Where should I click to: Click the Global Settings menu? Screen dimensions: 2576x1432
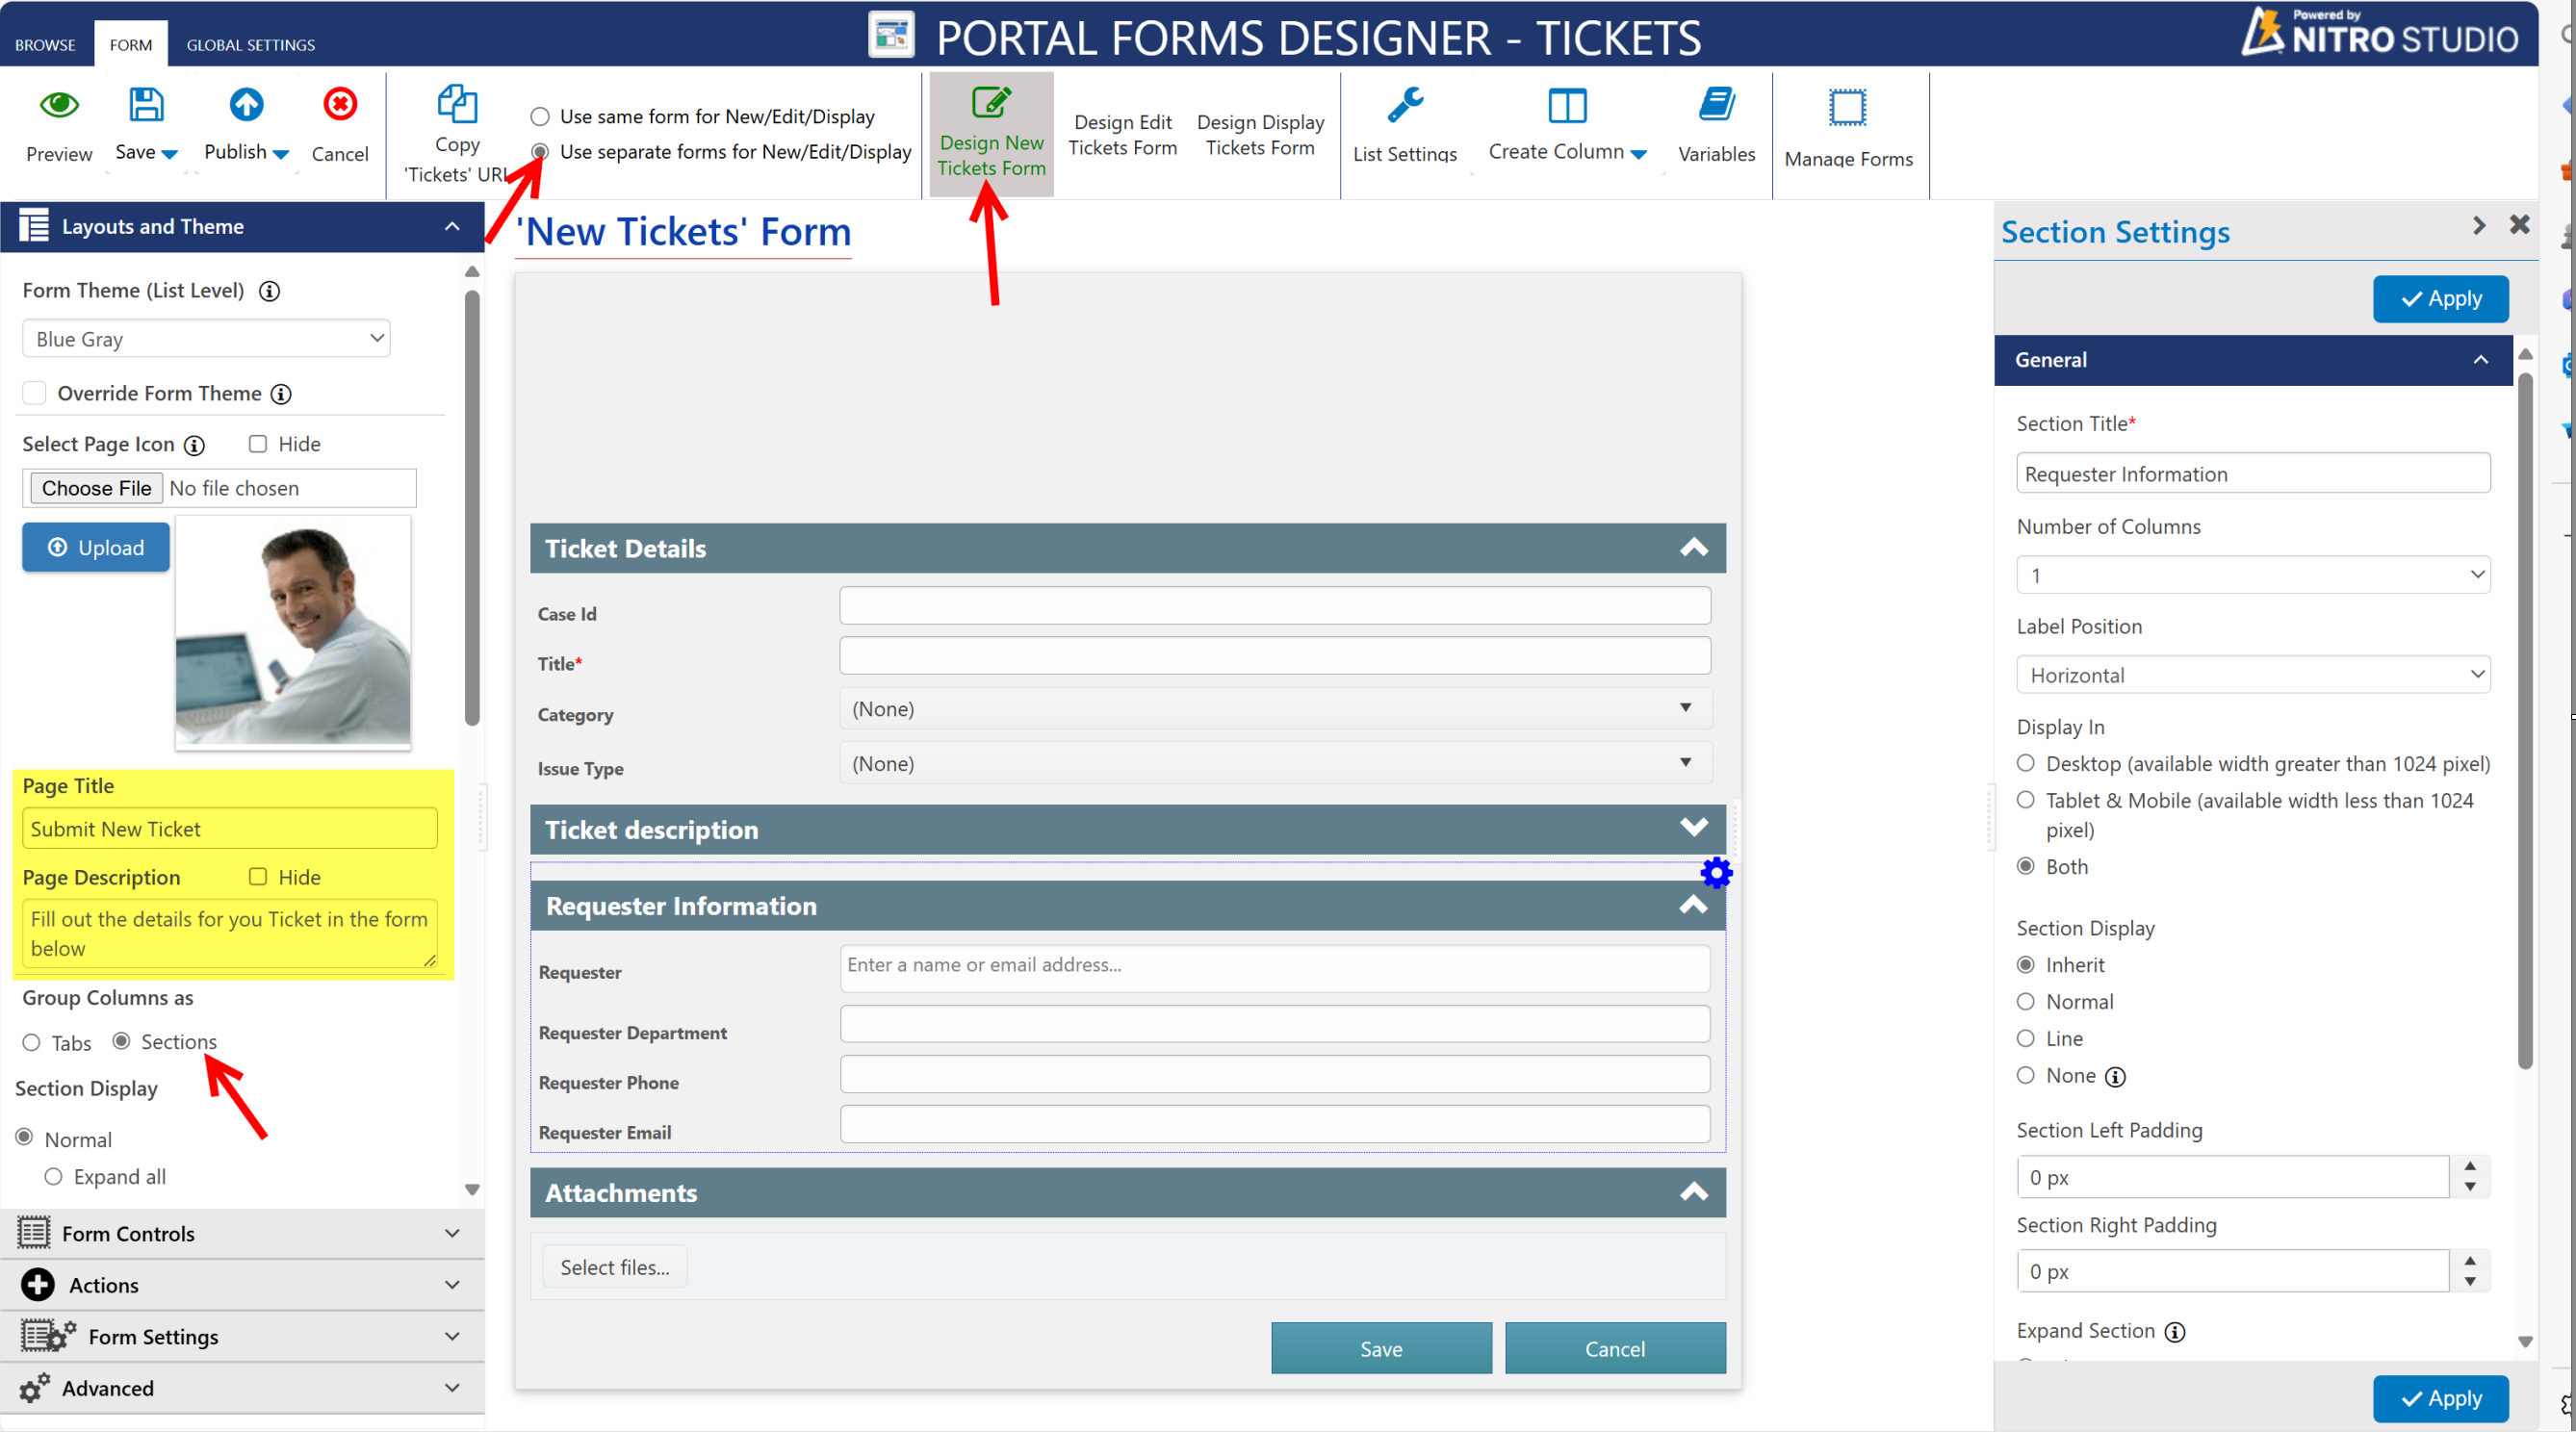tap(250, 44)
